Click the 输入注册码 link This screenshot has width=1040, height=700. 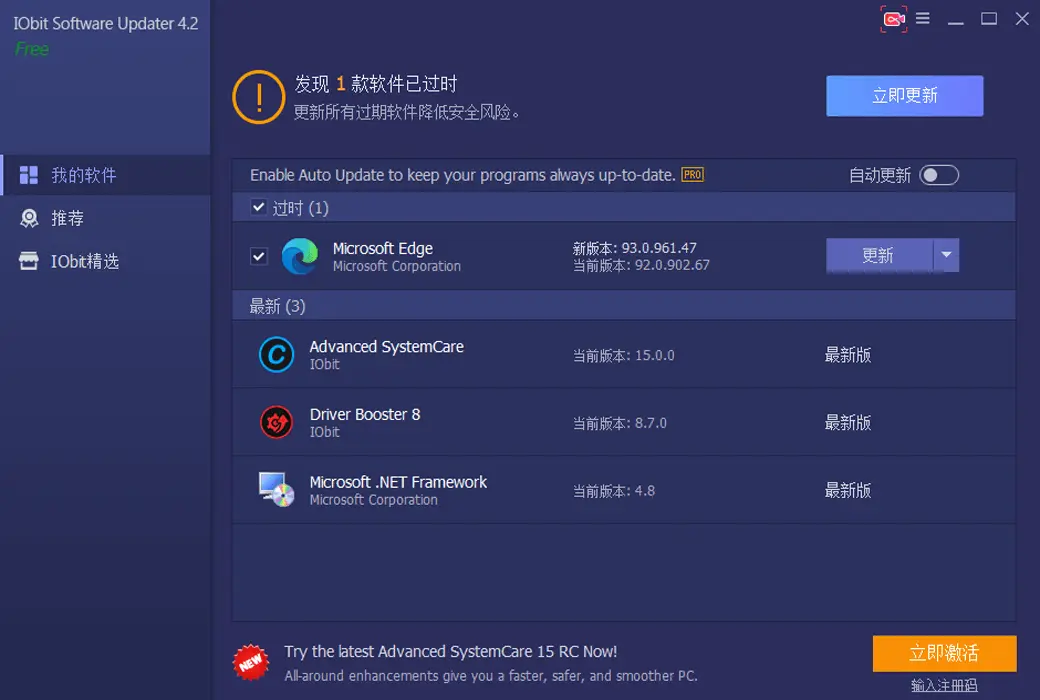click(x=944, y=685)
